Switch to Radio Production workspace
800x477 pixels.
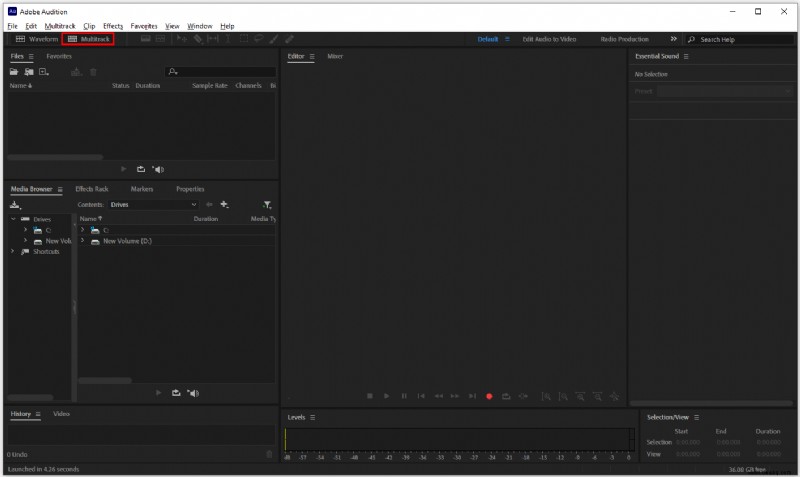coord(624,39)
